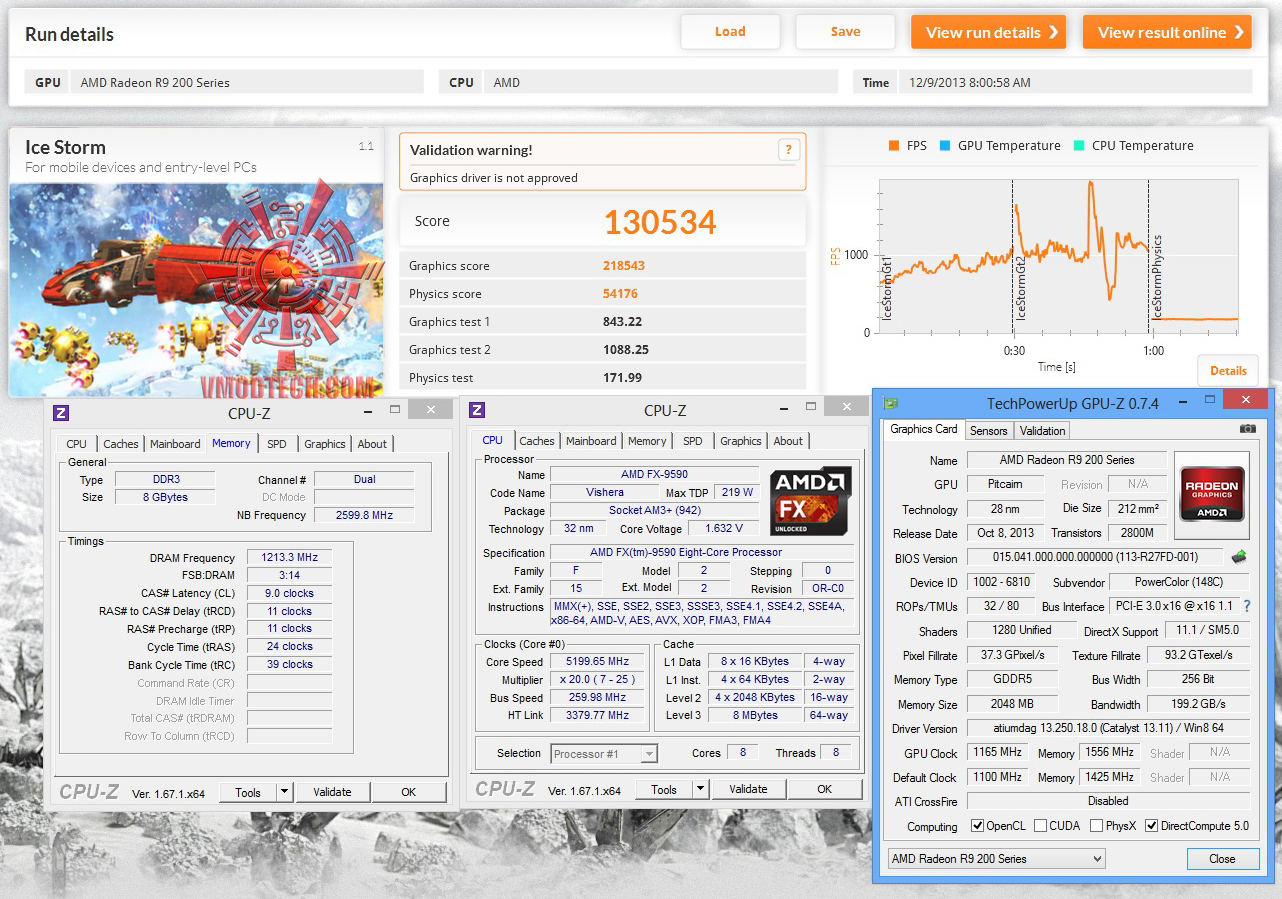Click the Save button in Run details

pyautogui.click(x=845, y=32)
